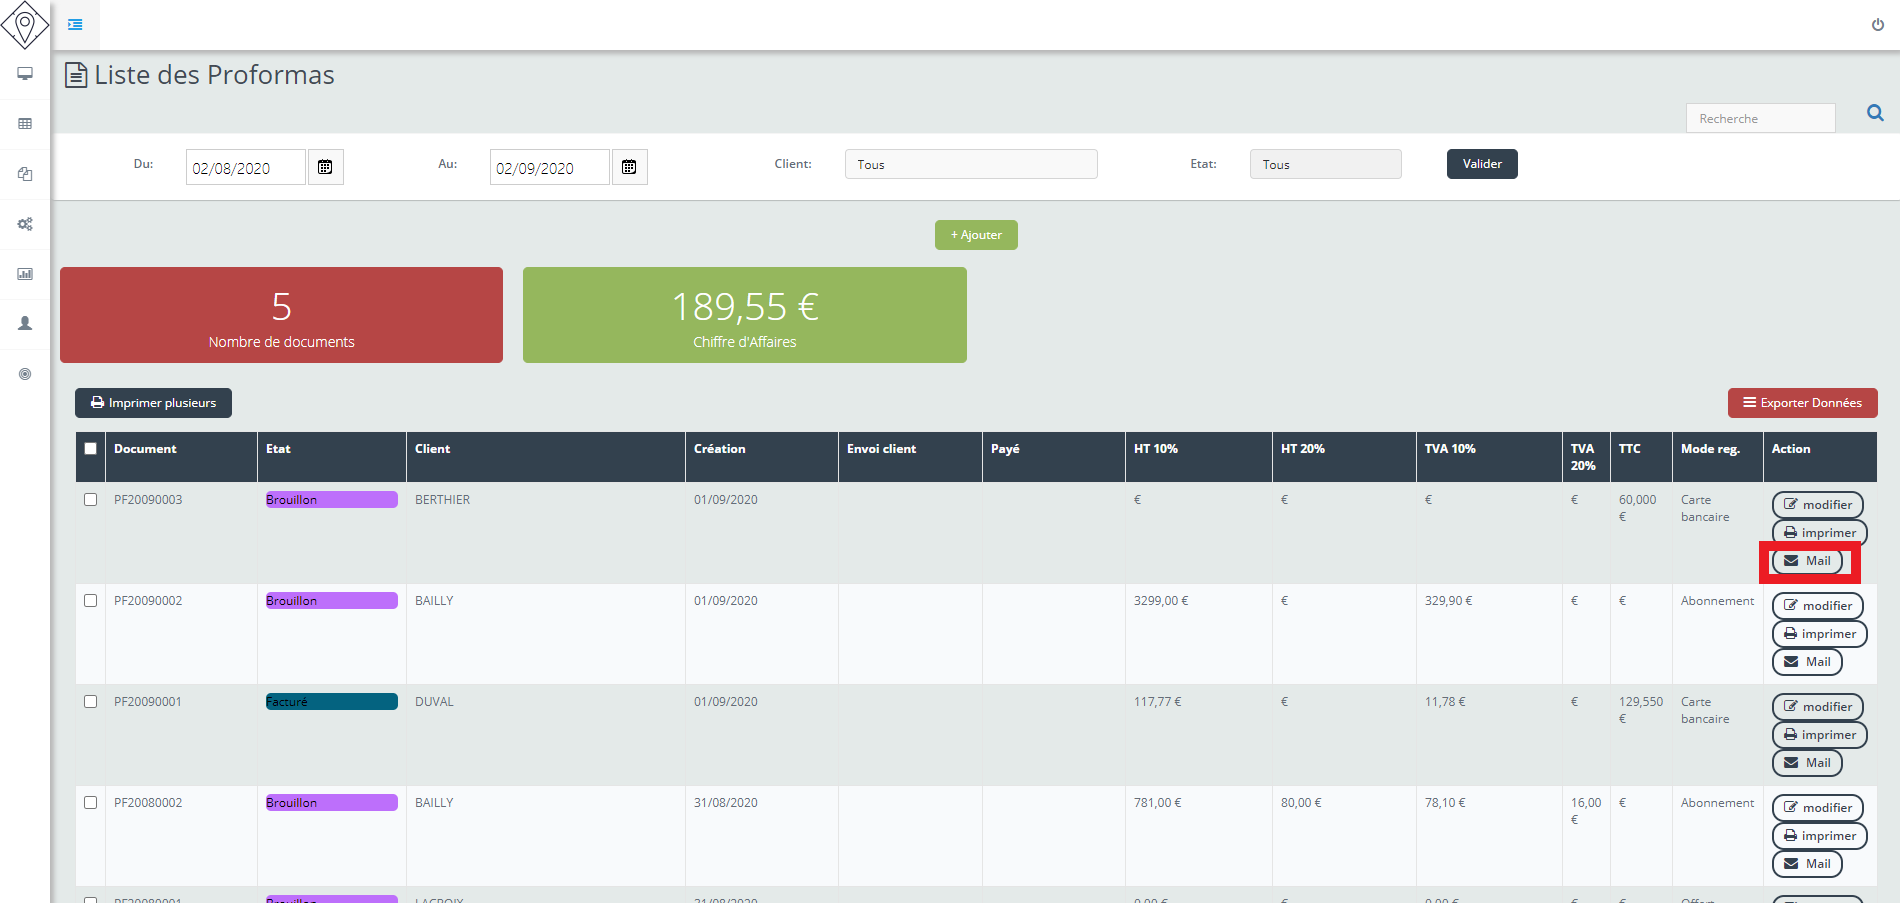Expand the Etat filter dropdown
The image size is (1900, 903).
(1324, 165)
